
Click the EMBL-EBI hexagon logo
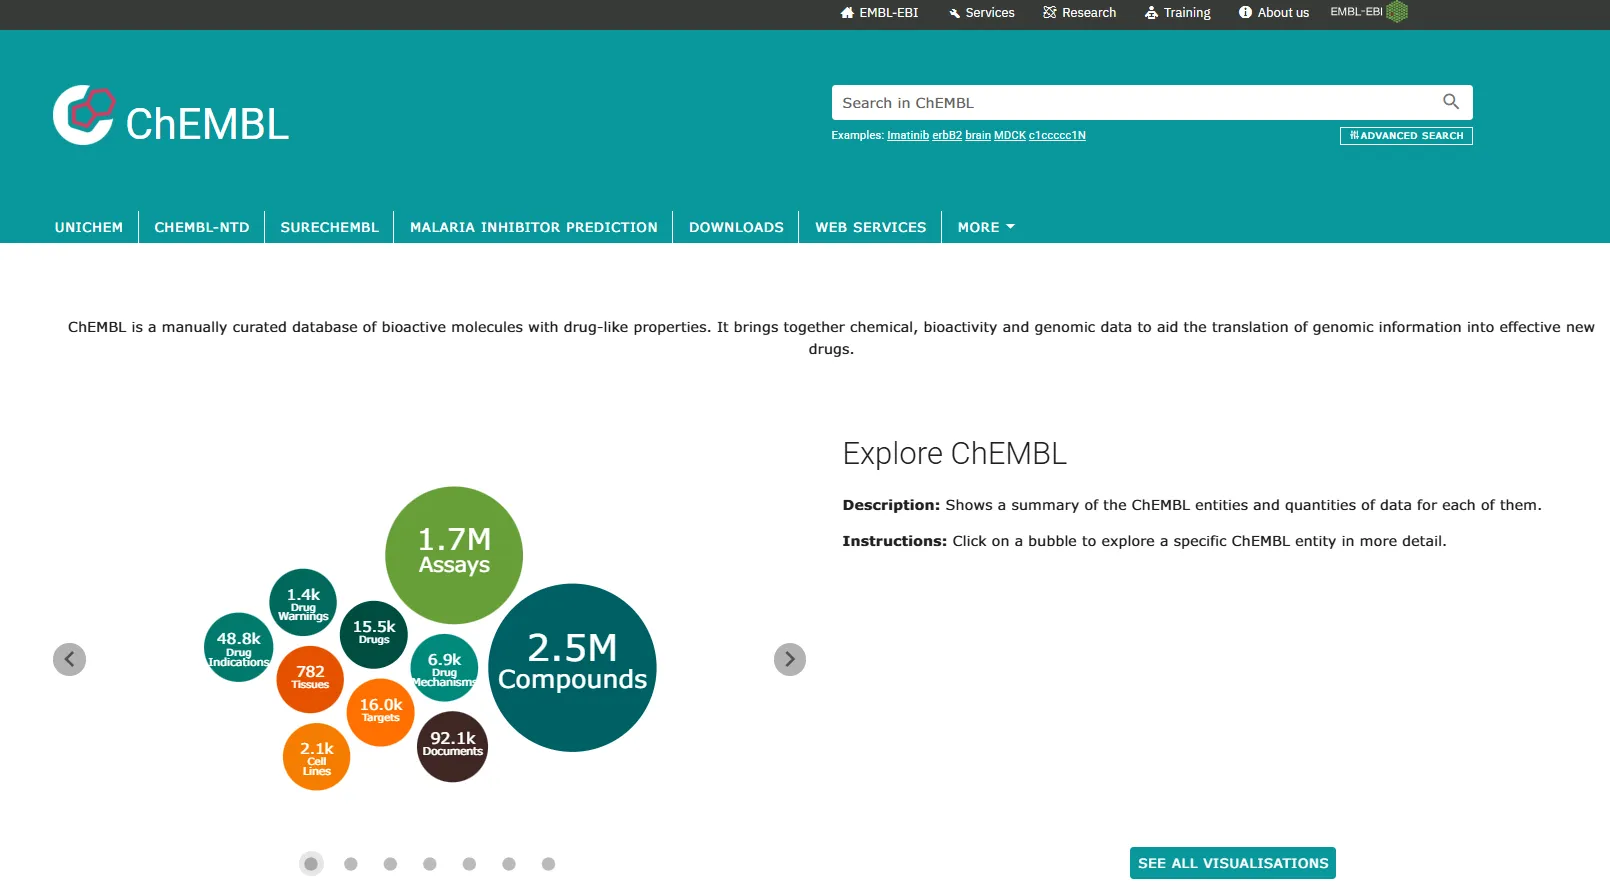coord(1397,12)
